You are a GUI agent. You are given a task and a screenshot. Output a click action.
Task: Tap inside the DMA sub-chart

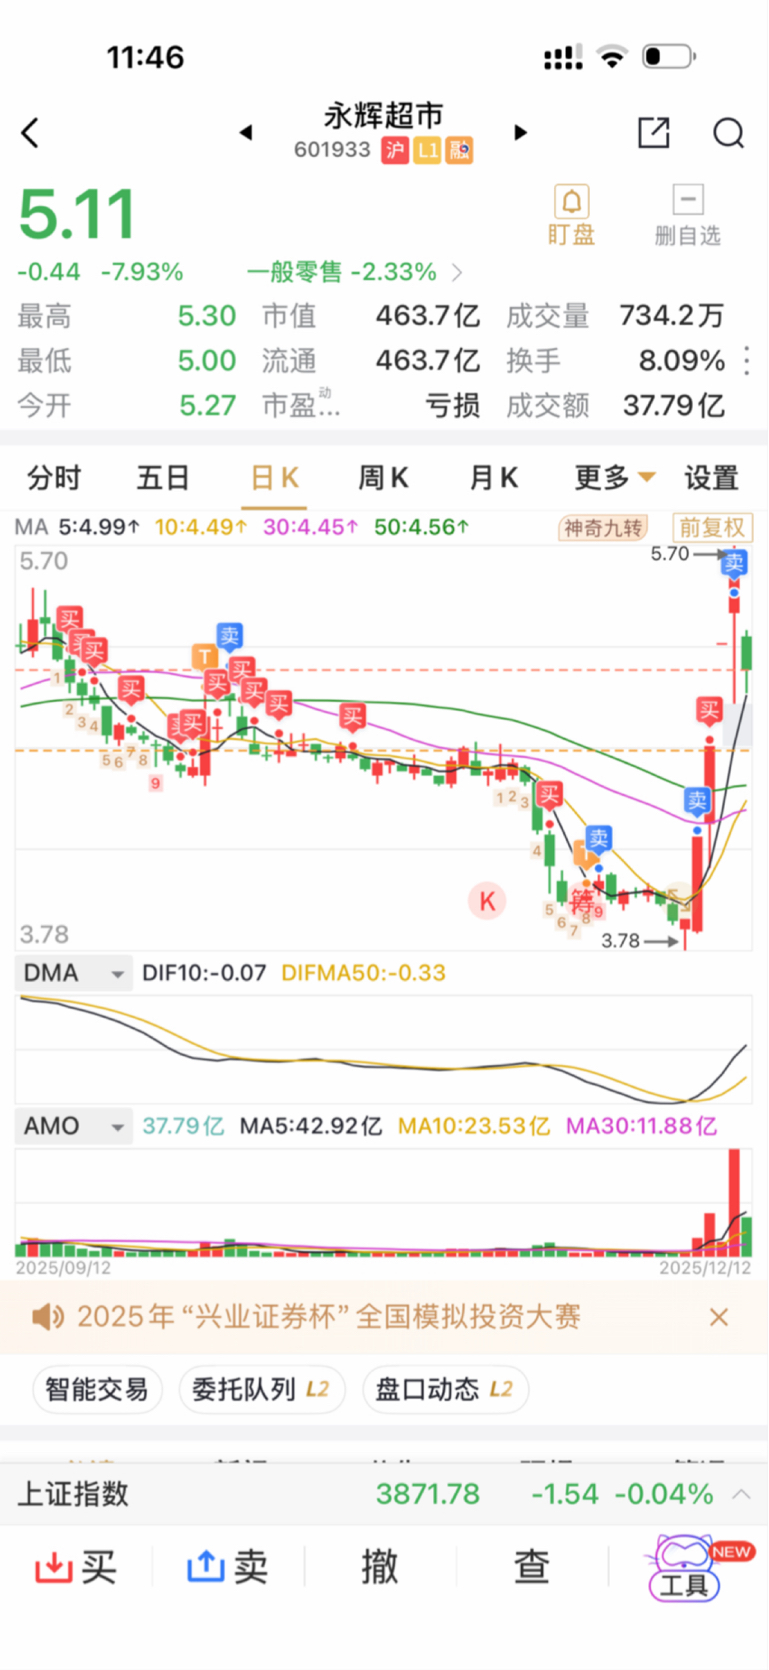coord(384,1048)
